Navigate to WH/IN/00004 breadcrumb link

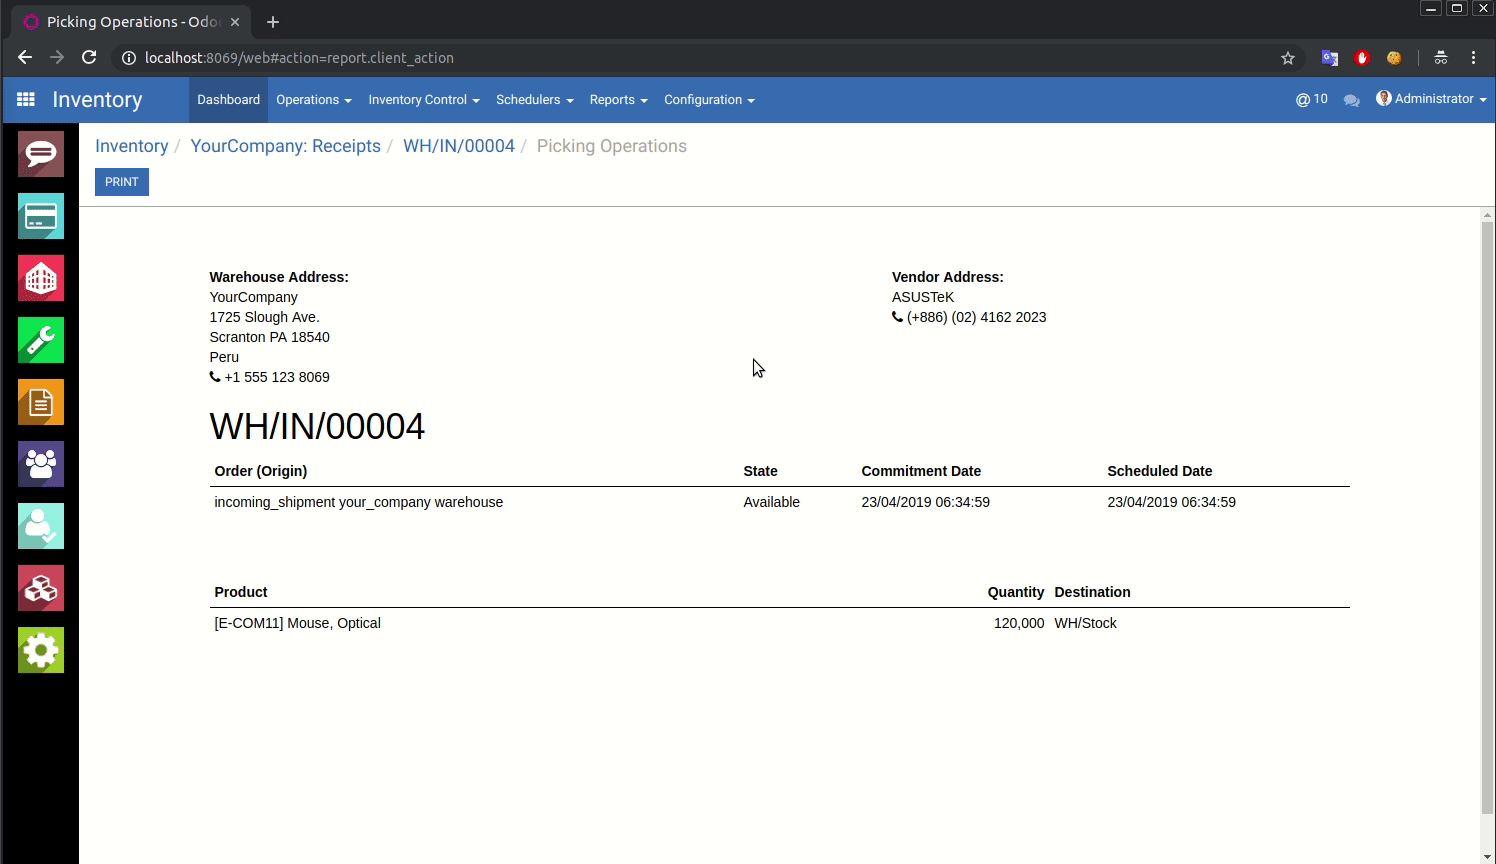point(458,146)
